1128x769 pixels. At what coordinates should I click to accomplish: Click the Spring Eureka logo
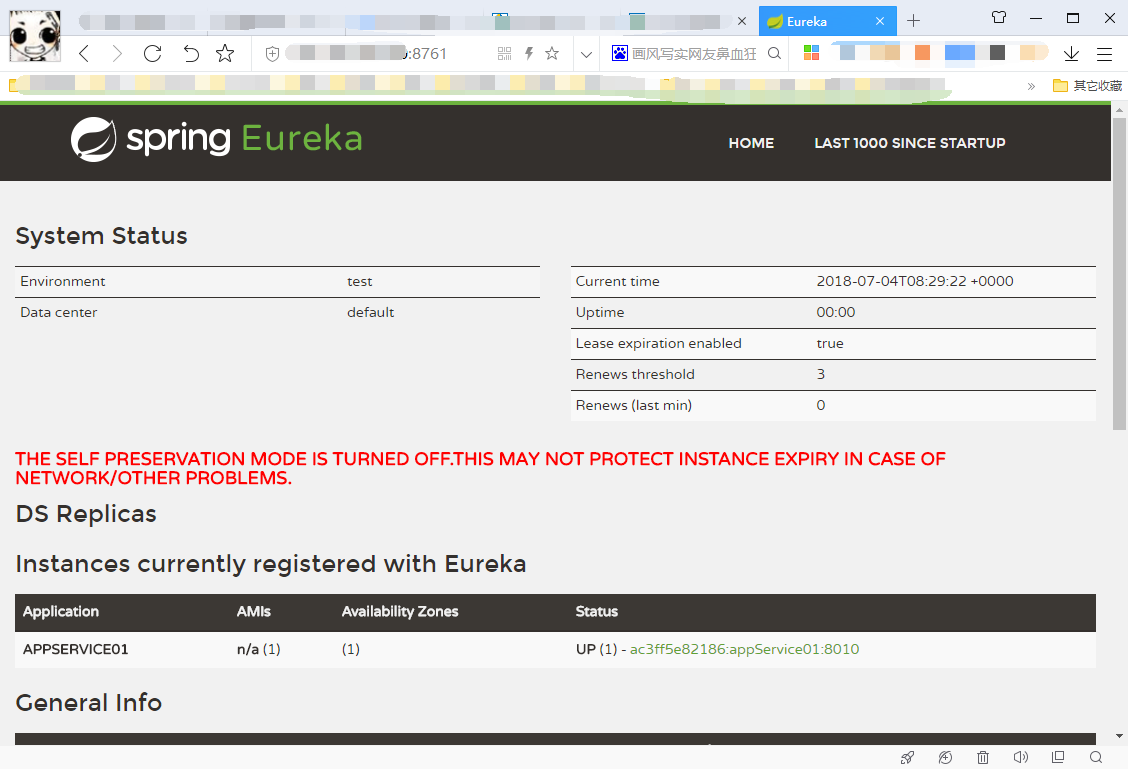pyautogui.click(x=217, y=139)
